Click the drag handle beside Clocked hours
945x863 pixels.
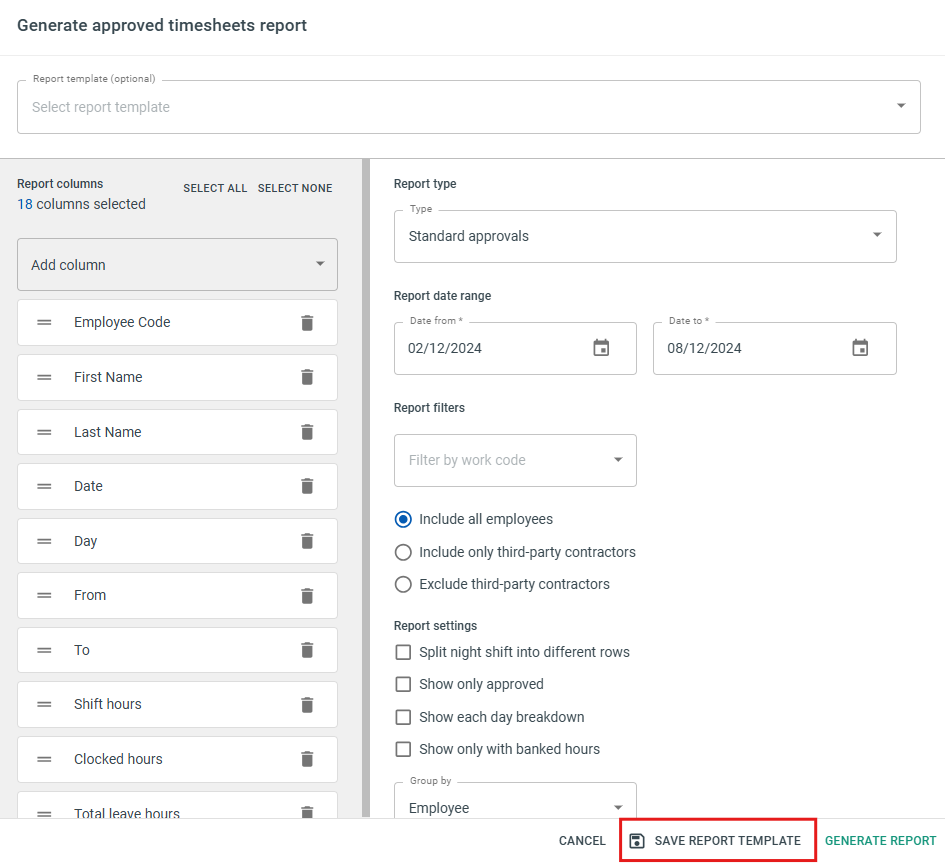pyautogui.click(x=44, y=759)
